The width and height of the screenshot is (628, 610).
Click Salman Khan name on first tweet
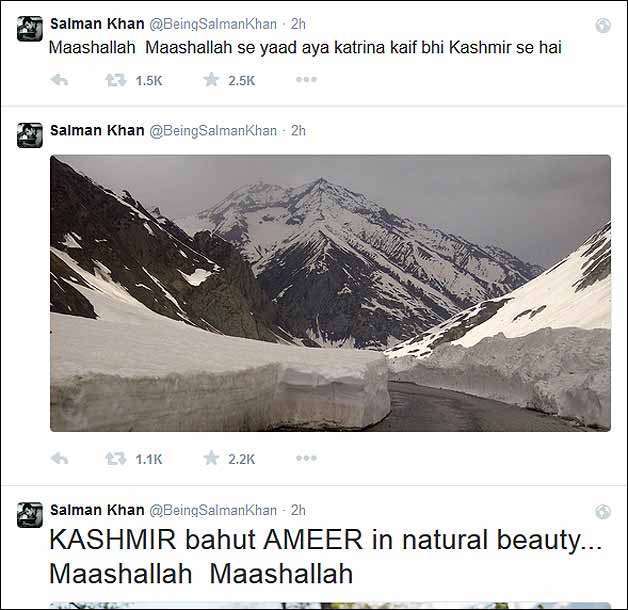97,24
